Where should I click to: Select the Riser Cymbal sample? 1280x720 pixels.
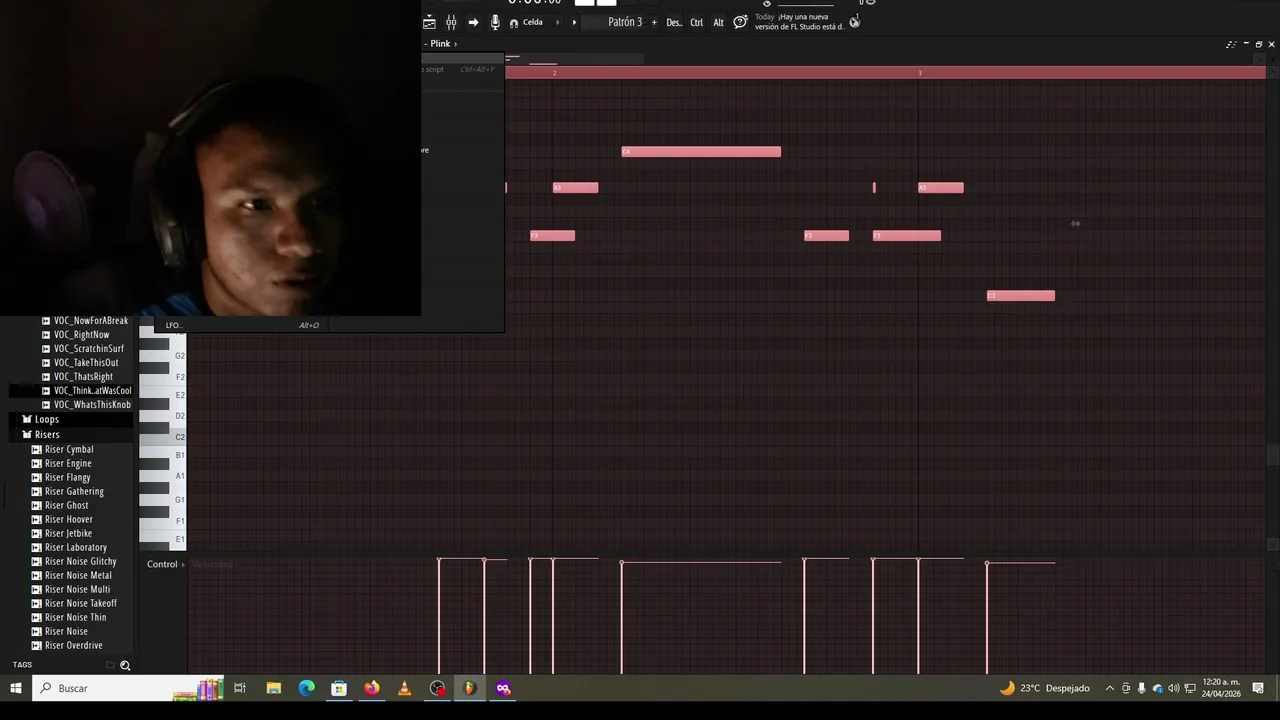tap(63, 450)
